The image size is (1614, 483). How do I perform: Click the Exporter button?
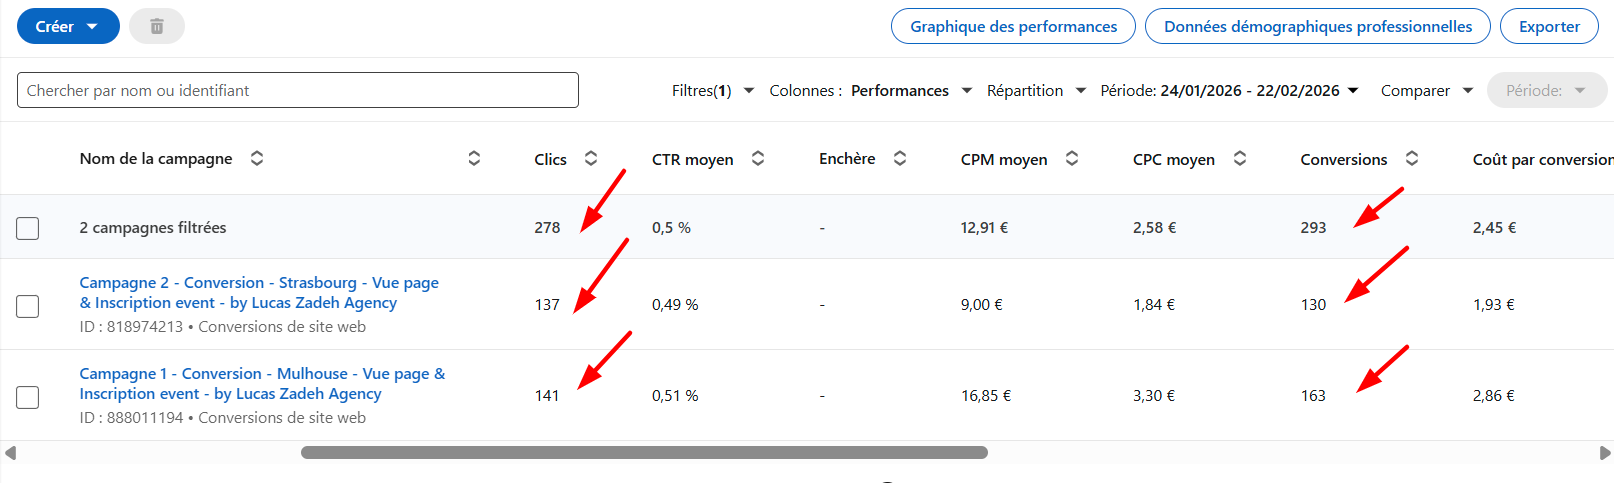[x=1549, y=27]
